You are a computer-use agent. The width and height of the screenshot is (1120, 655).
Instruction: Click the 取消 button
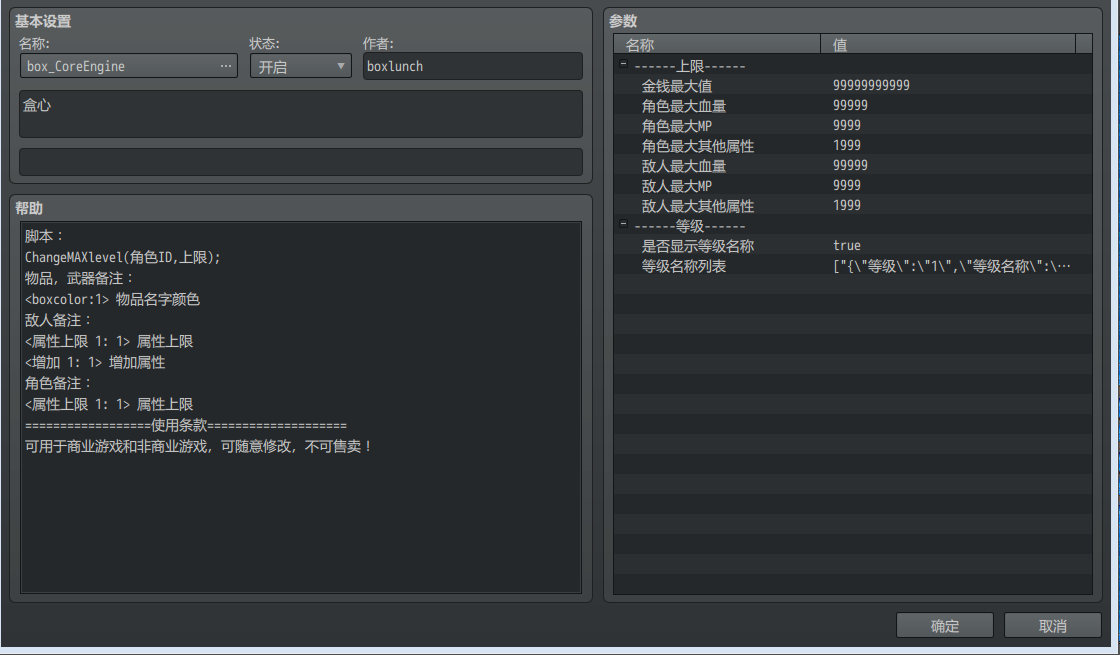(1052, 625)
